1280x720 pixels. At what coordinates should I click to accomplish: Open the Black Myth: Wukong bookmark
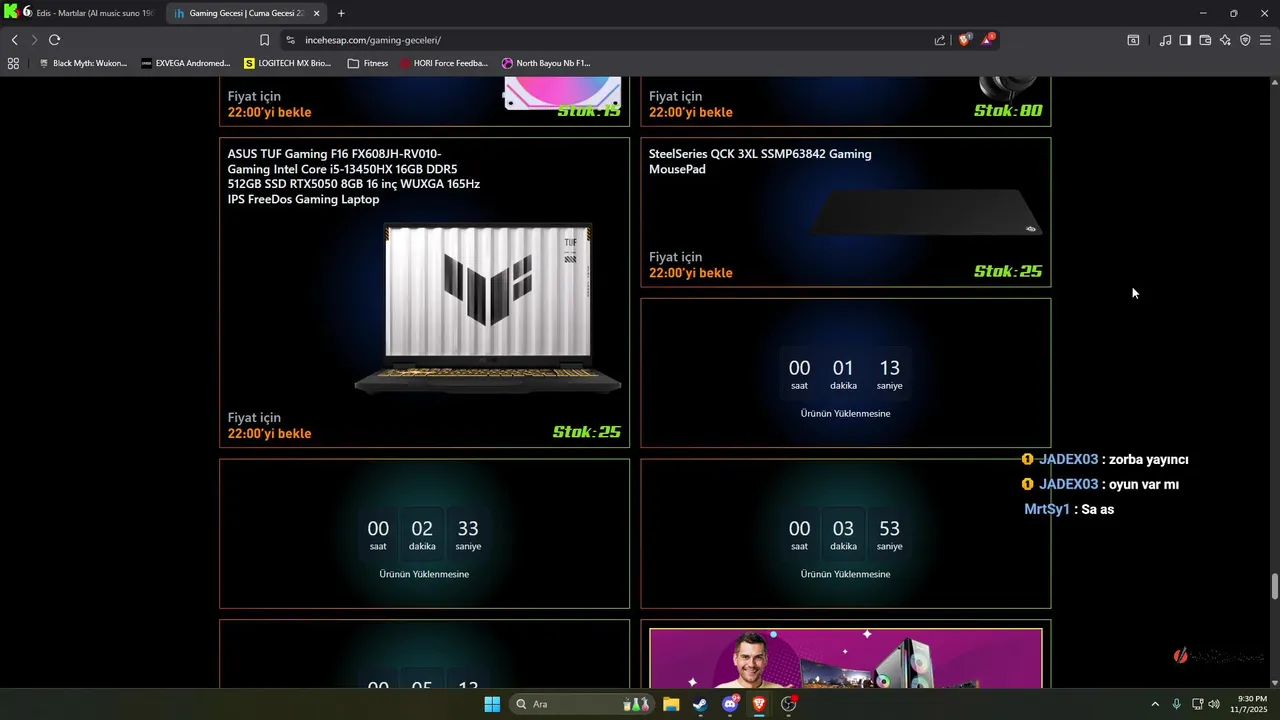(82, 63)
